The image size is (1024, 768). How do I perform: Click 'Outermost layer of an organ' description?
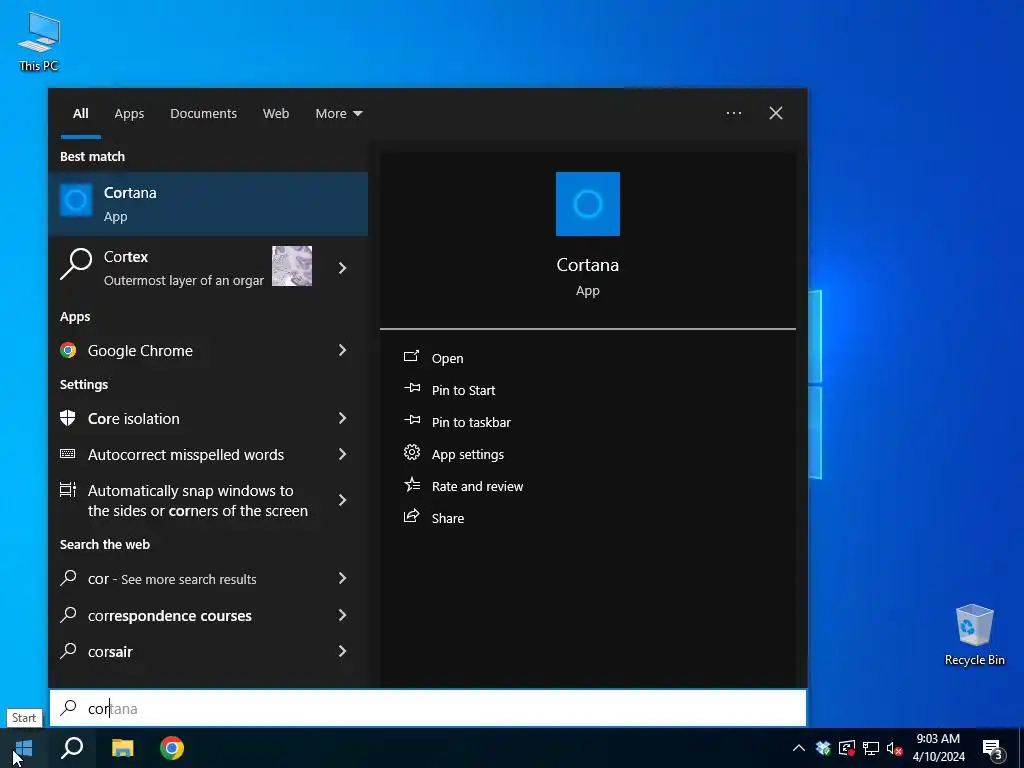tap(184, 280)
